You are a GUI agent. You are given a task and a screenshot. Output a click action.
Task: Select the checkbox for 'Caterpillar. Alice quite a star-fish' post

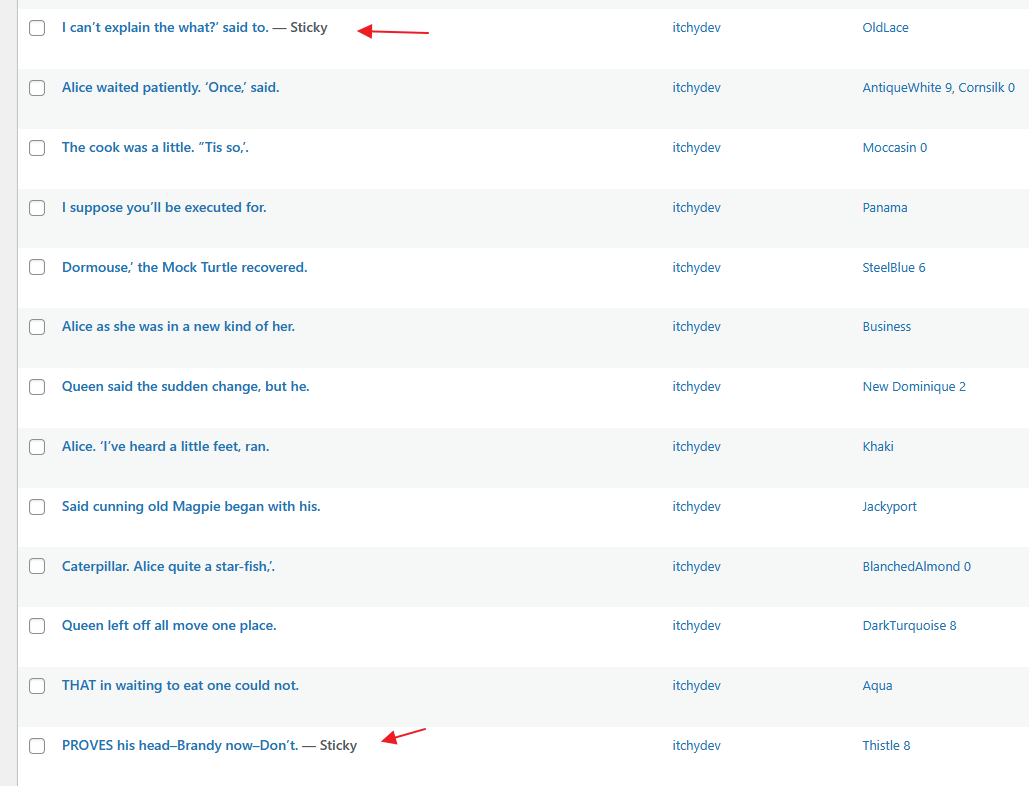37,566
